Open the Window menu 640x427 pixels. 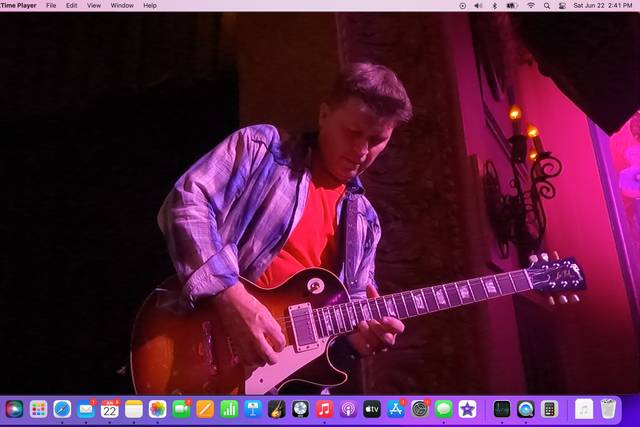point(122,5)
